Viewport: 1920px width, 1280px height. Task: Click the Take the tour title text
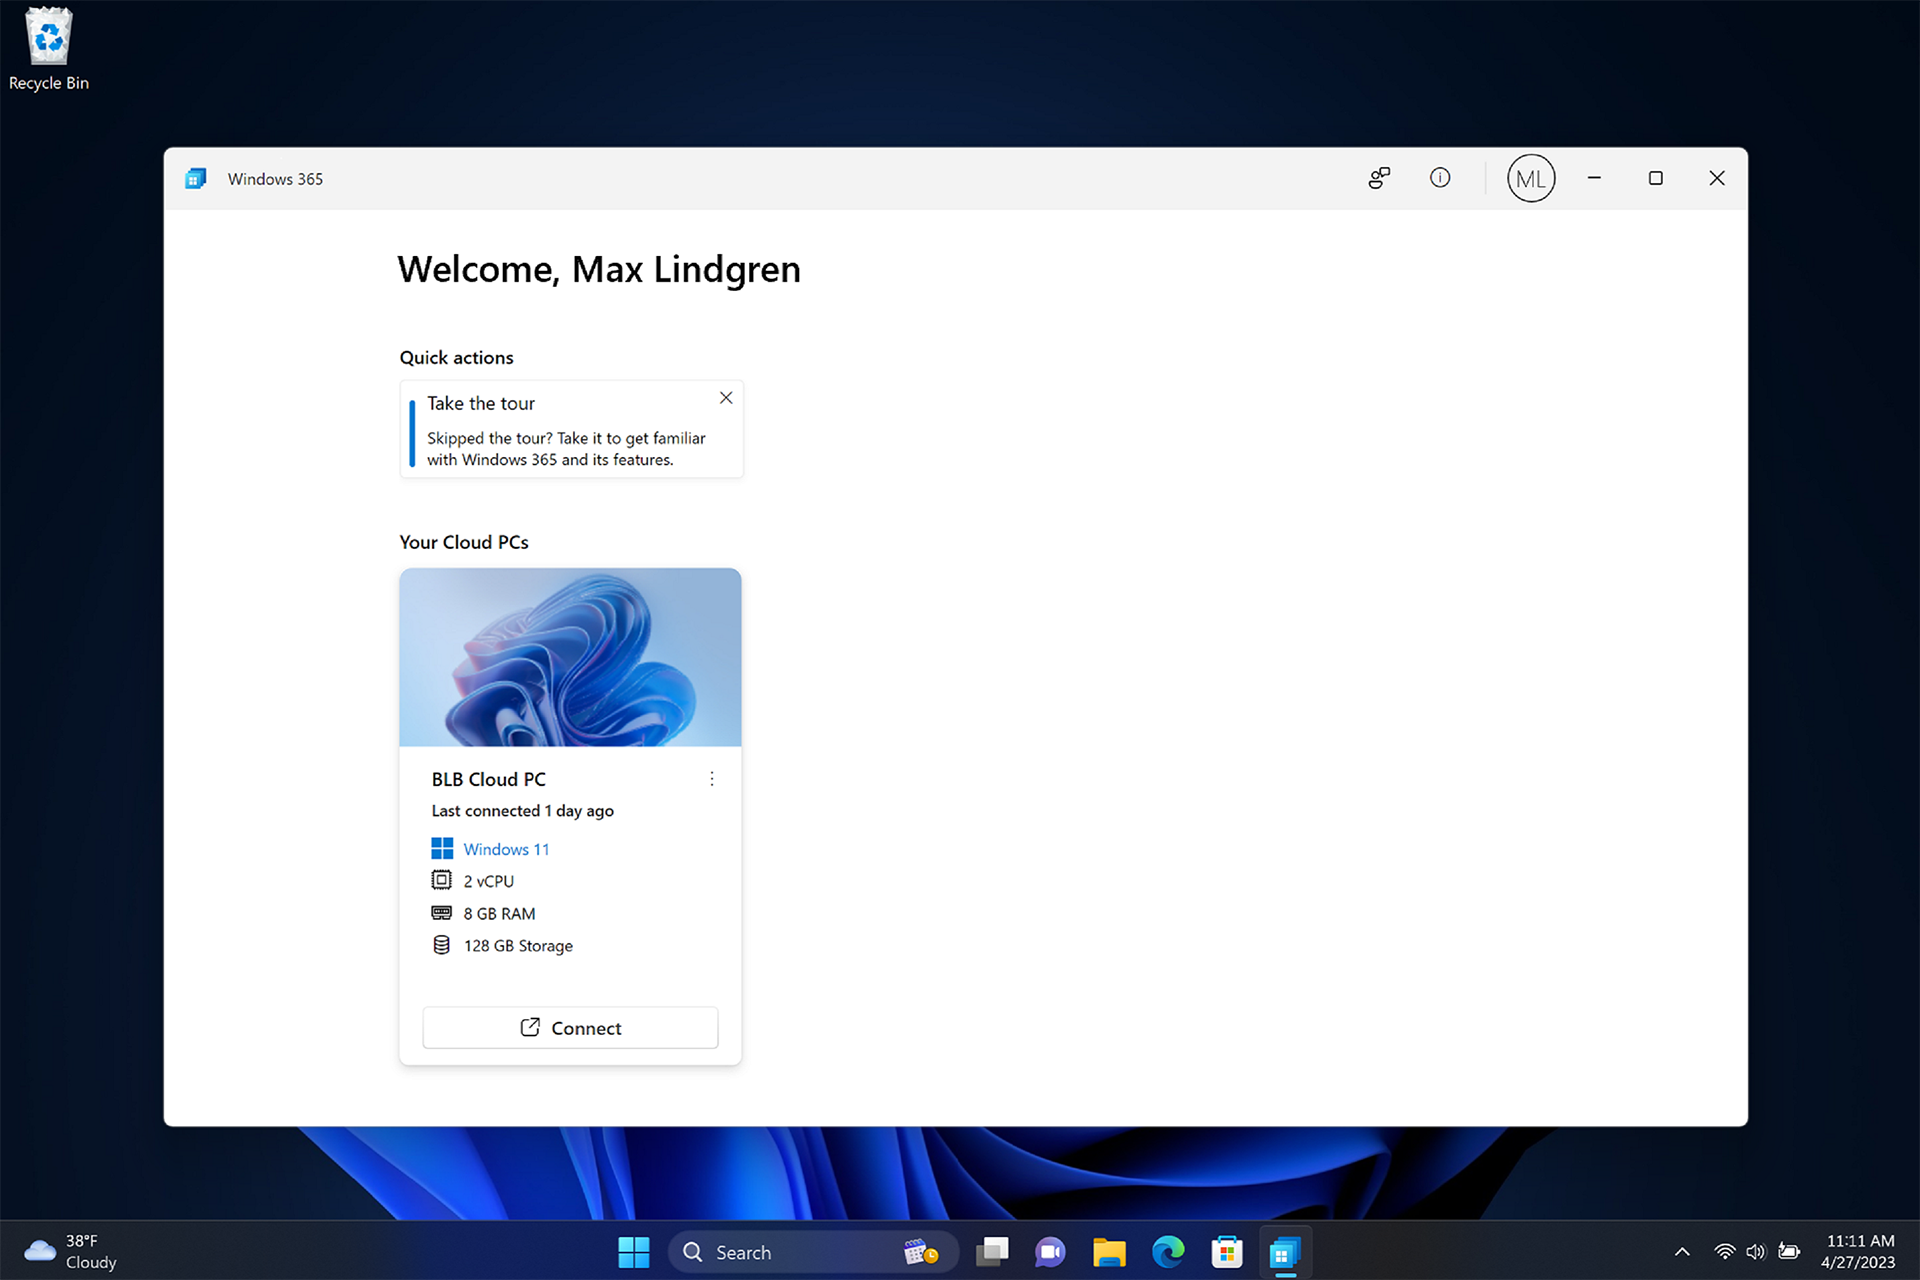point(479,403)
